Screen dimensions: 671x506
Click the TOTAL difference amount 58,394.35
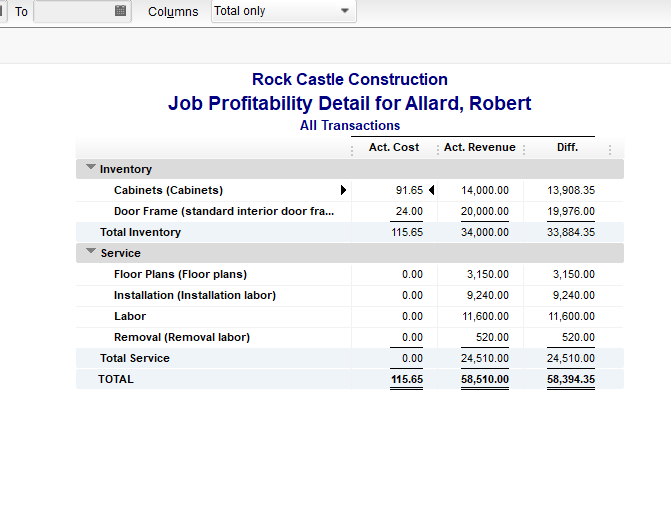click(570, 380)
